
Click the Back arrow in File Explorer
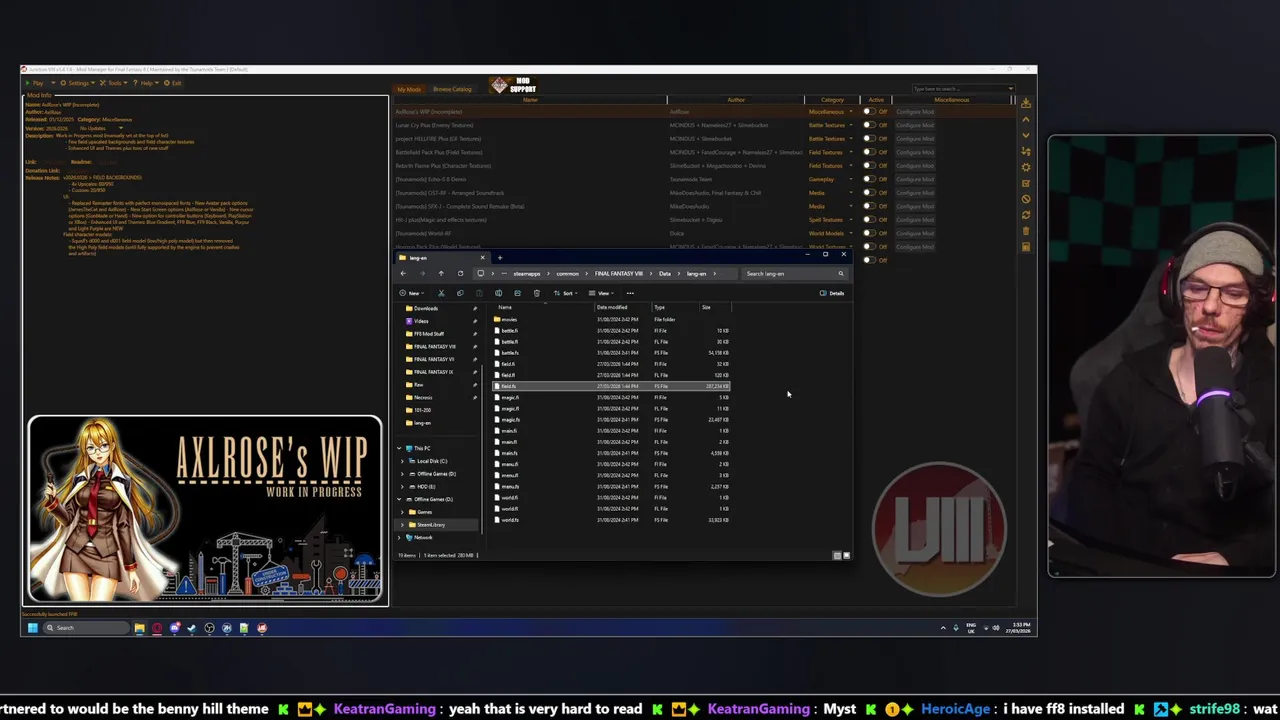point(403,274)
